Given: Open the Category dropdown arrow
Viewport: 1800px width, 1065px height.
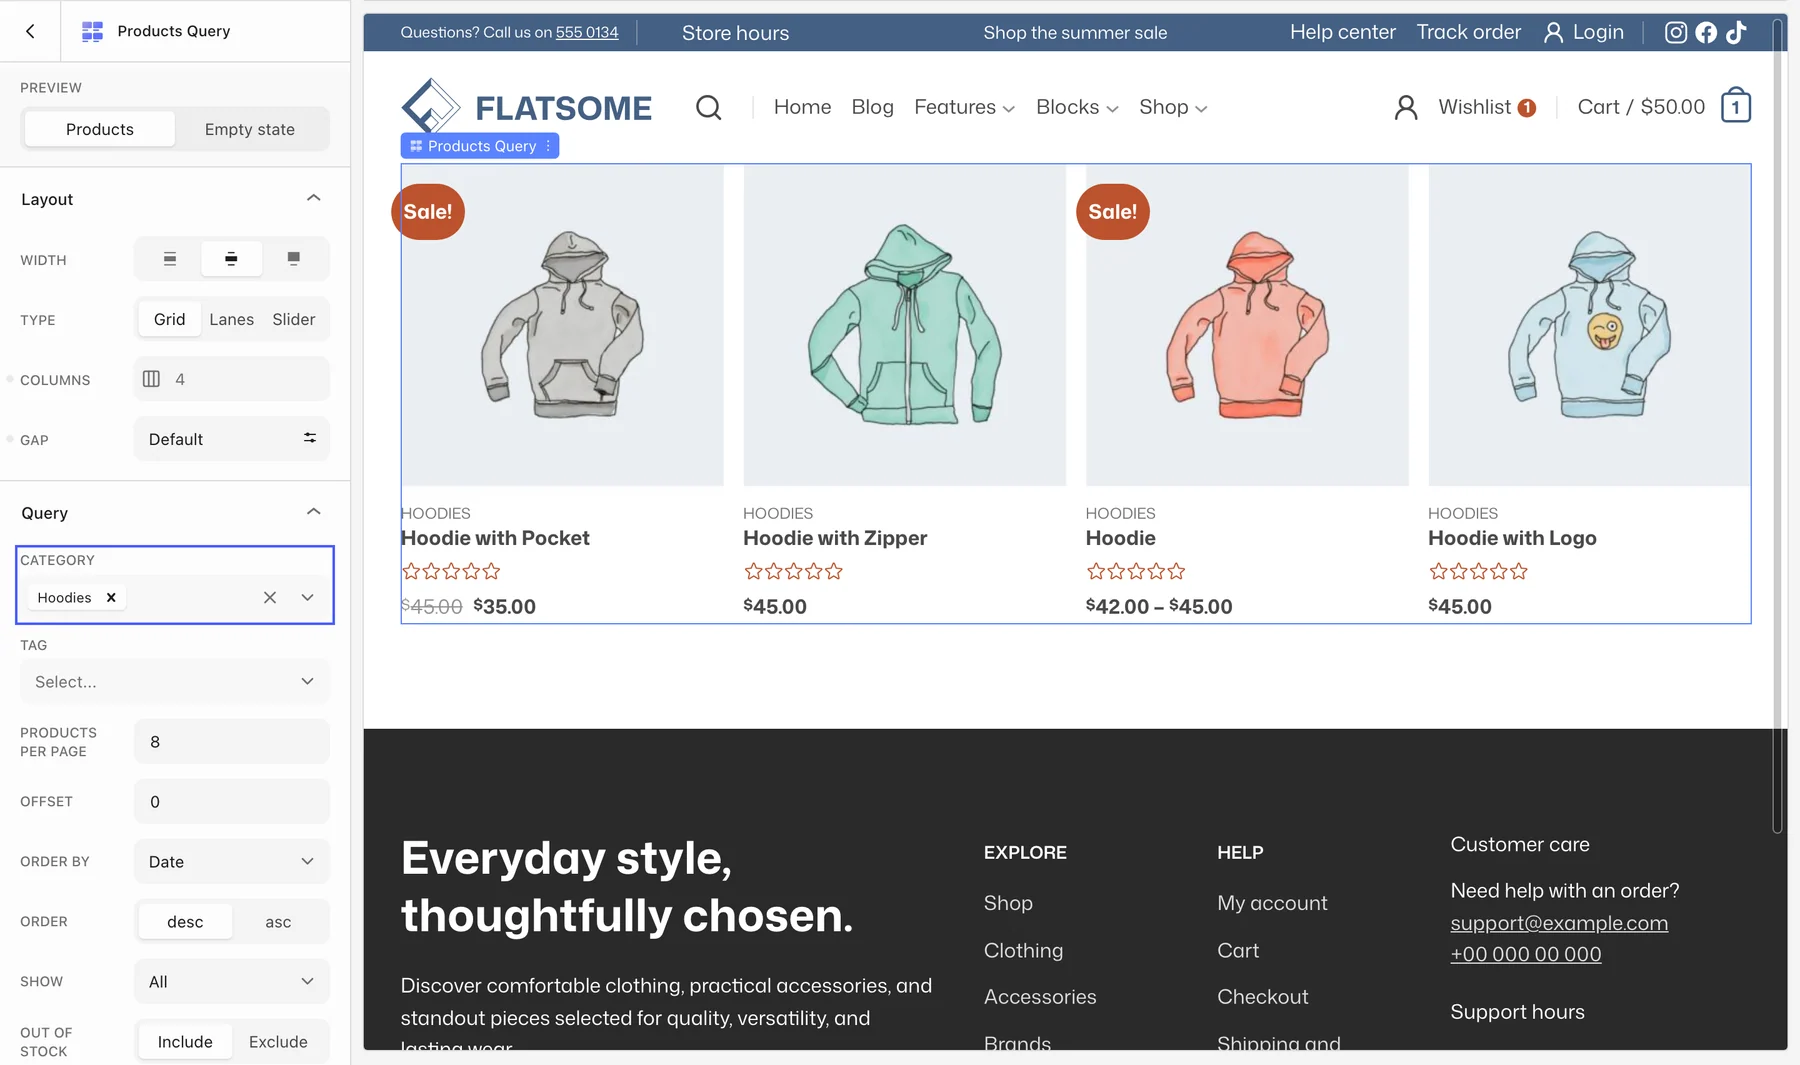Looking at the screenshot, I should [307, 597].
